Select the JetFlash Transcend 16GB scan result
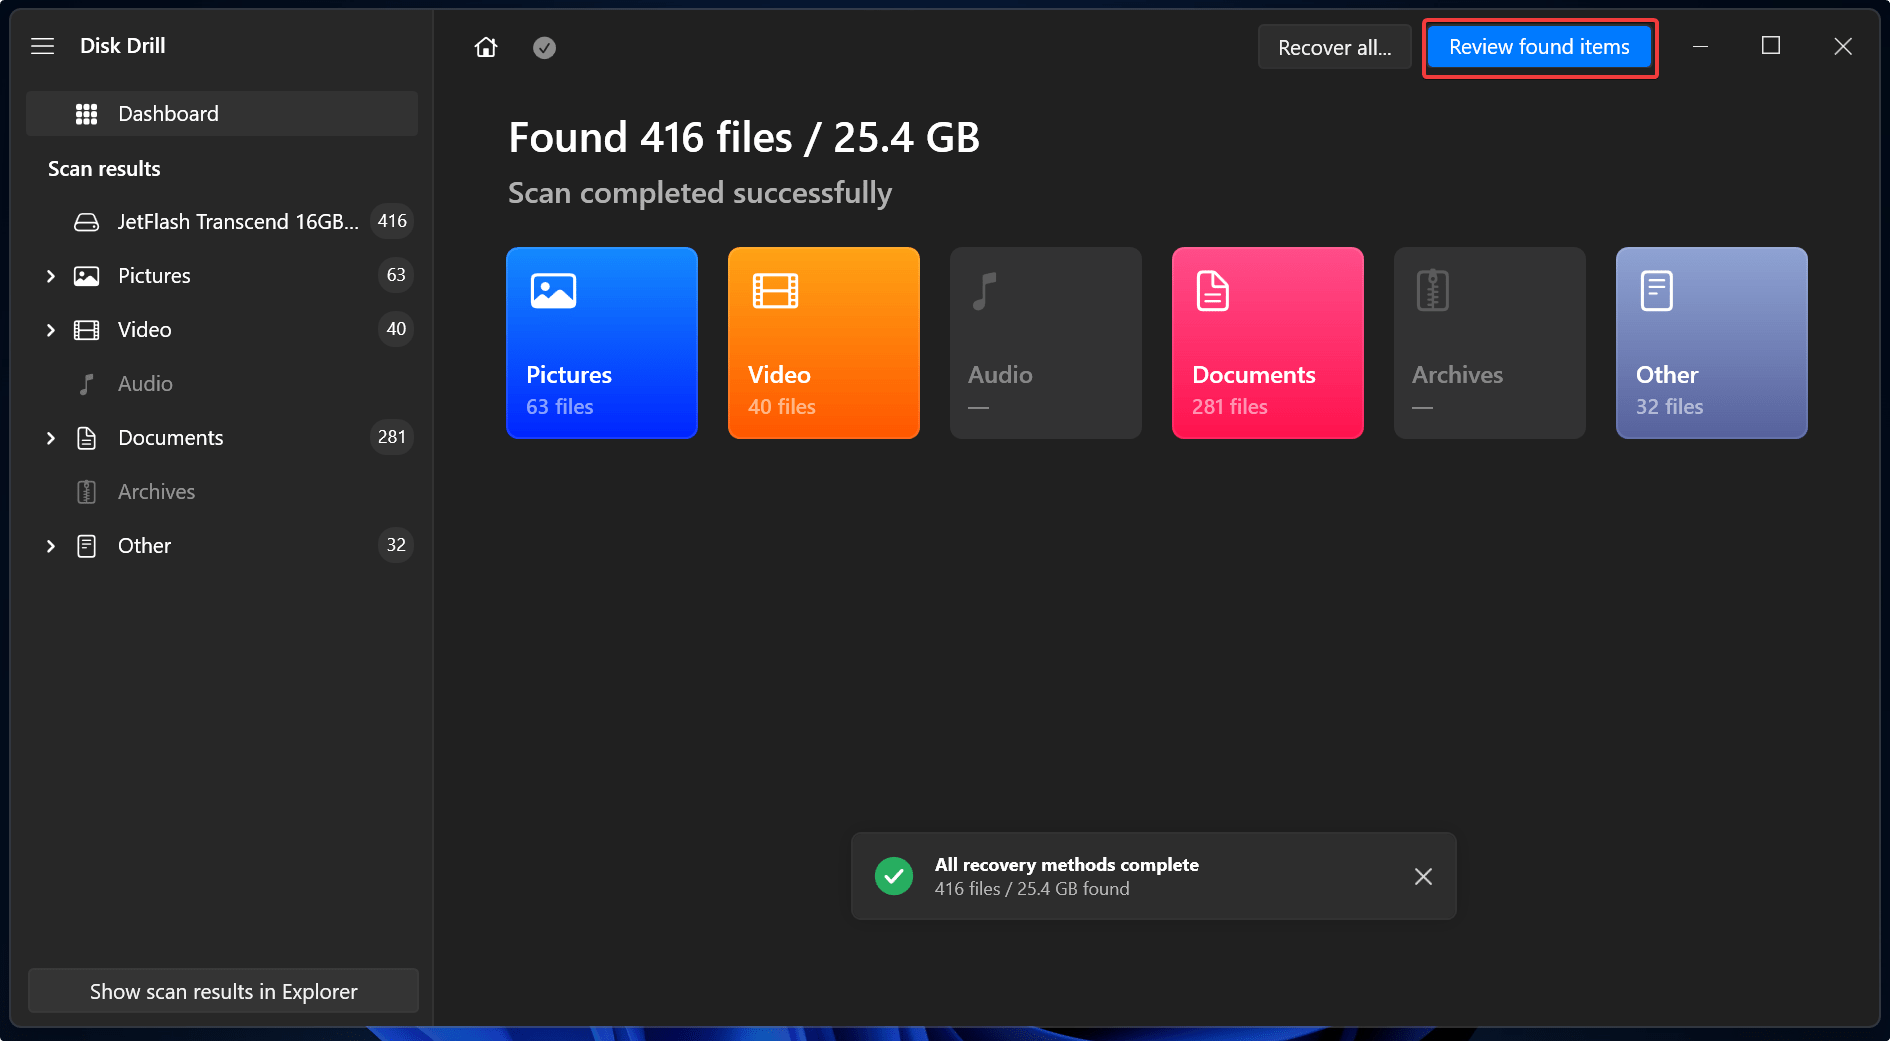The image size is (1890, 1041). click(x=222, y=221)
